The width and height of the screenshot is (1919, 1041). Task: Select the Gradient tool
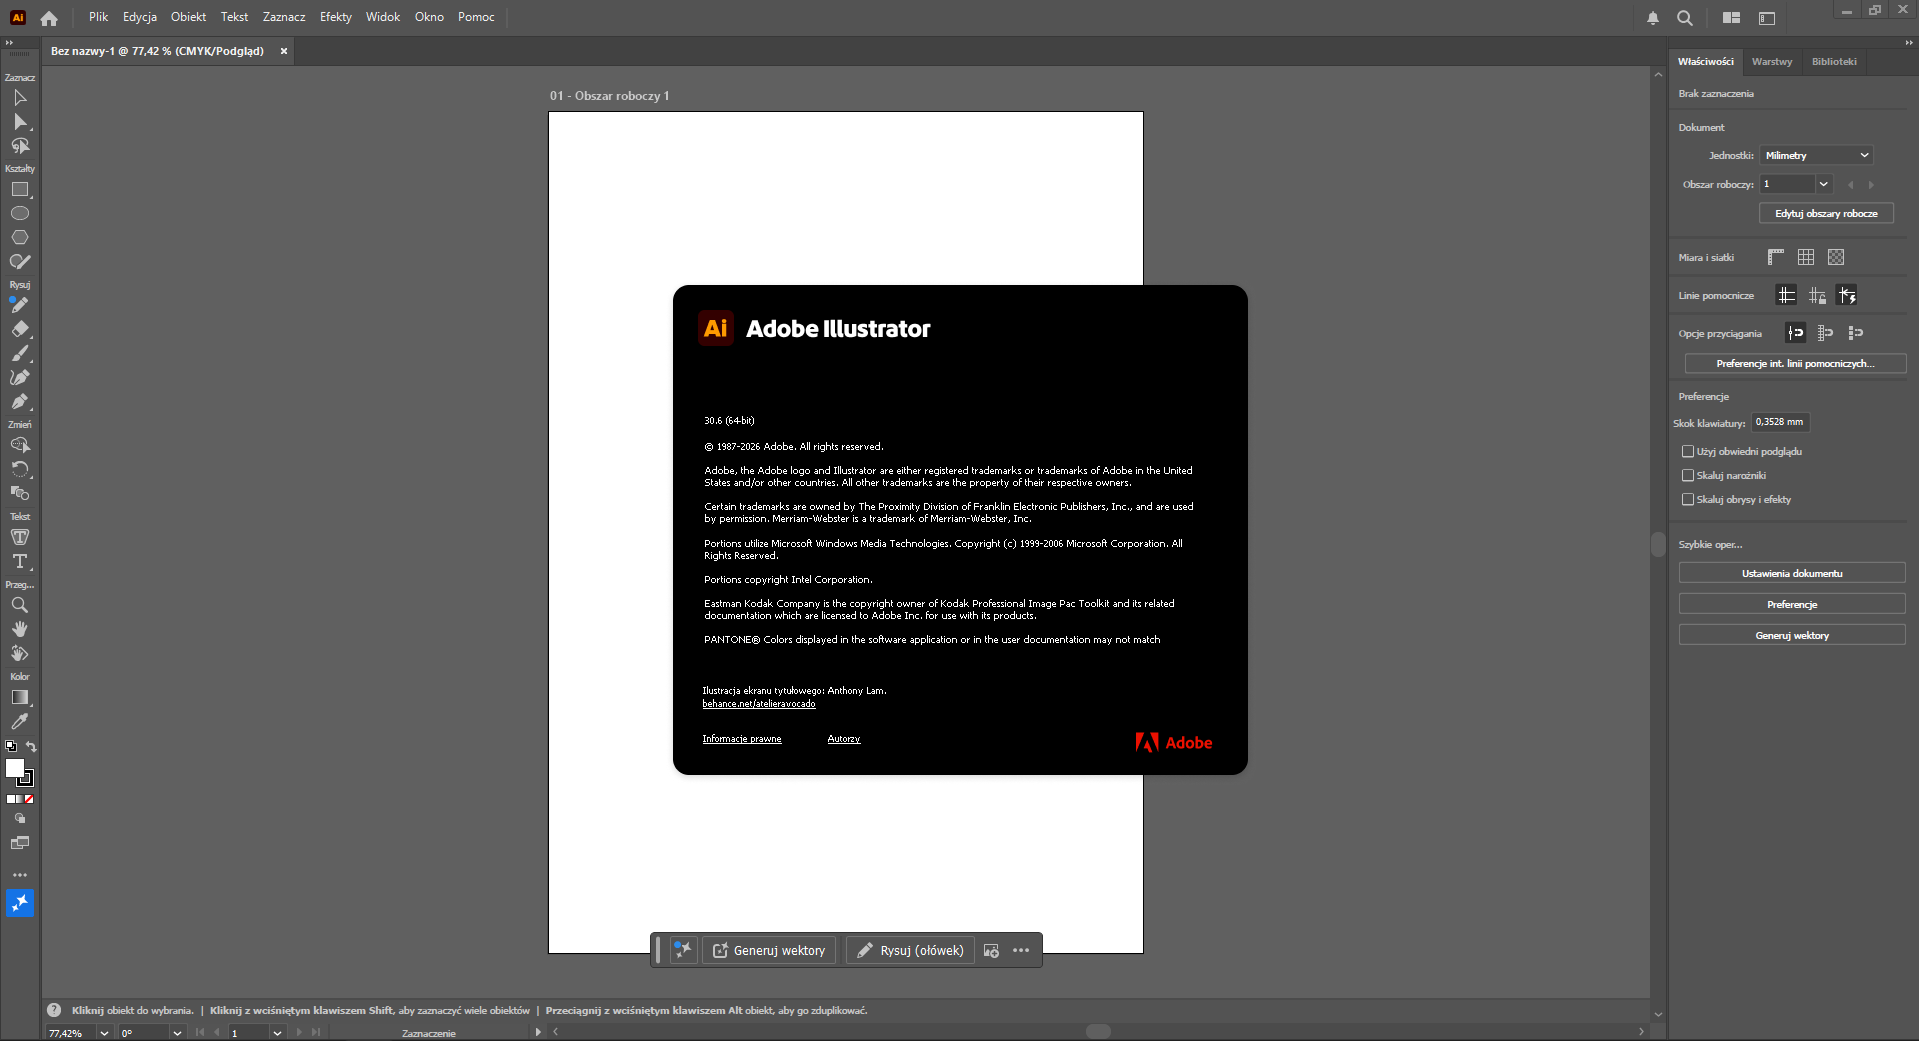pos(20,697)
